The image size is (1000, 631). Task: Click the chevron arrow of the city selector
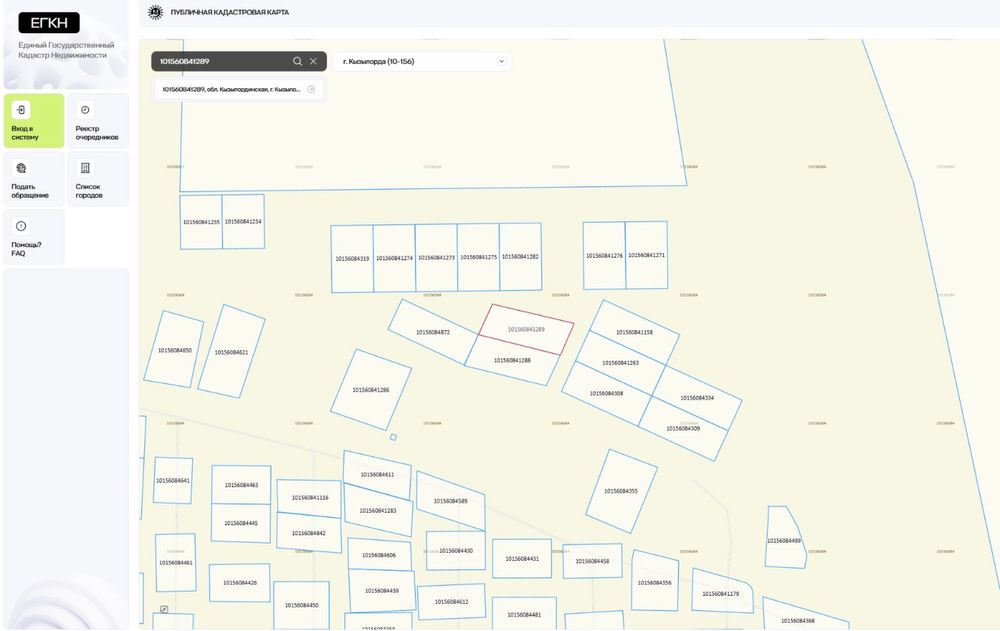coord(501,61)
